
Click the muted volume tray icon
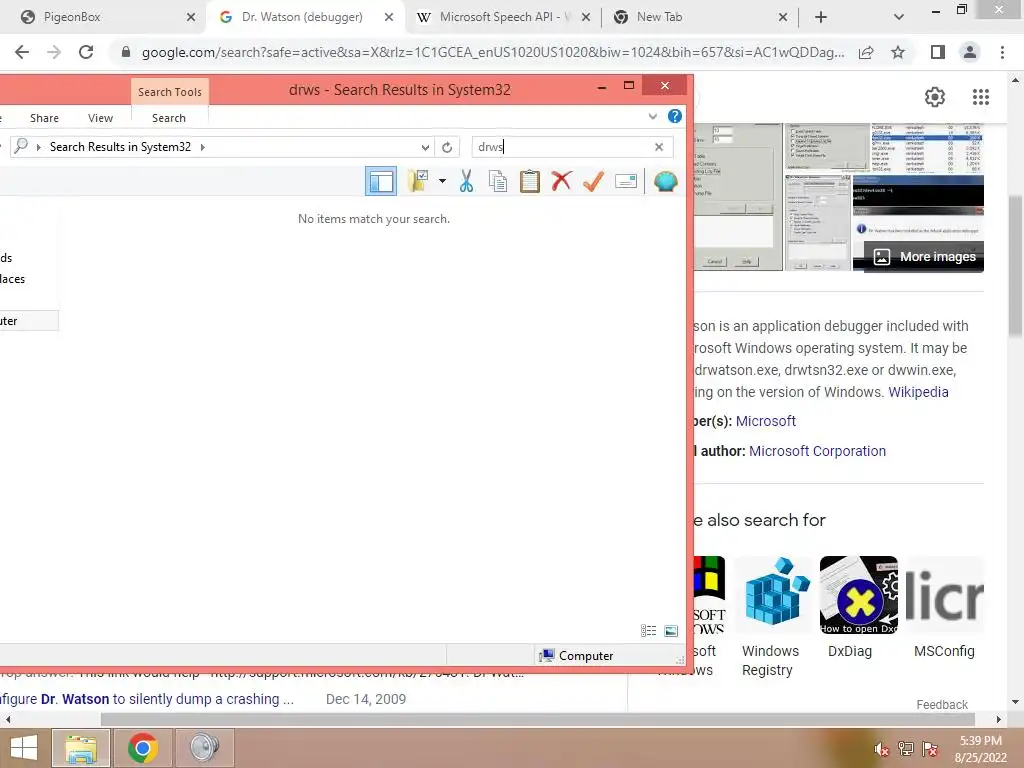pyautogui.click(x=881, y=749)
